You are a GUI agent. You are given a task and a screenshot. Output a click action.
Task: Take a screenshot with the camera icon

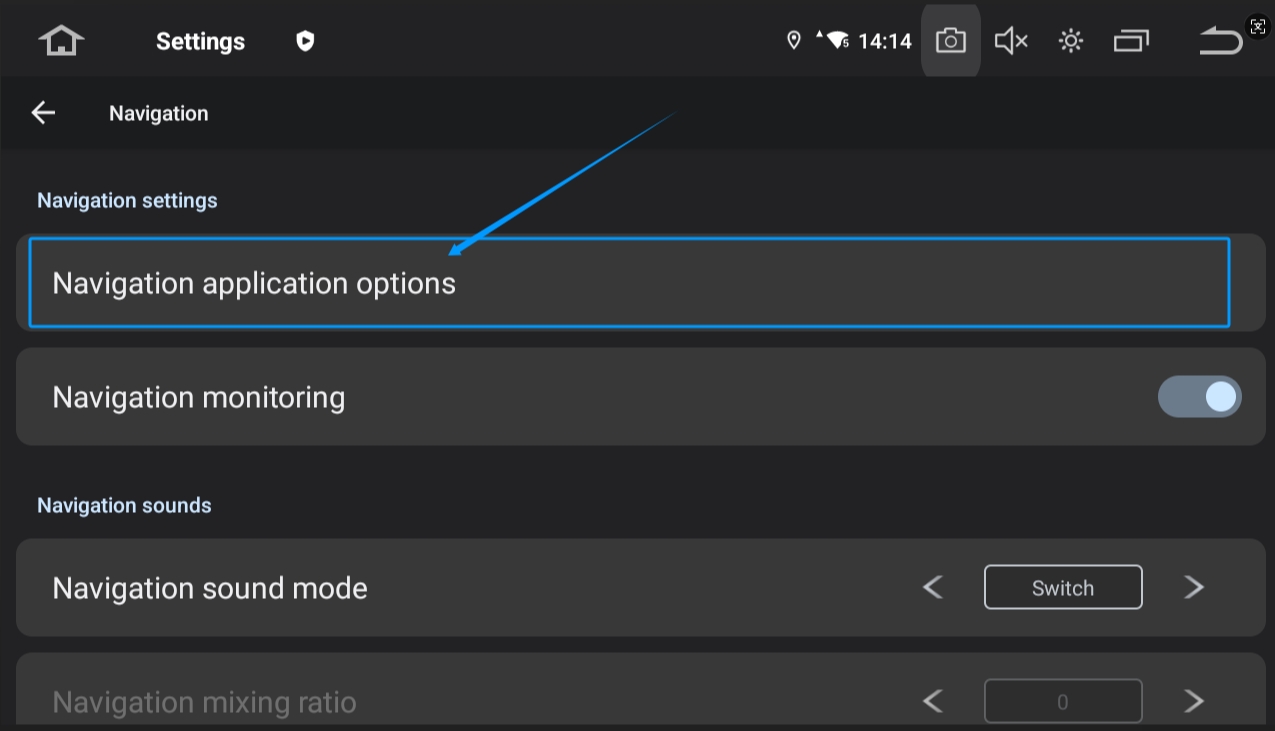950,41
